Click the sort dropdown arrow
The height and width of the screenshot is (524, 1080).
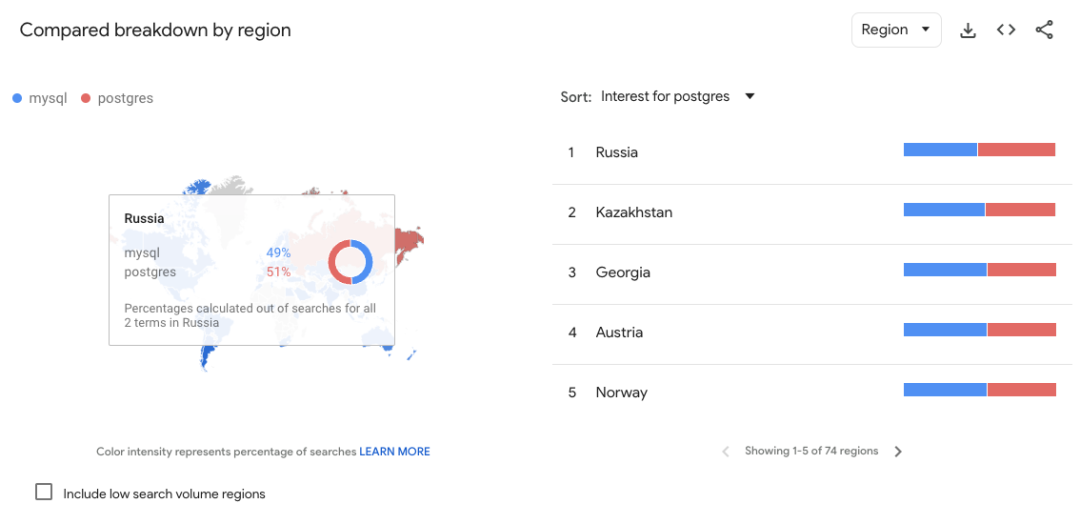[x=750, y=96]
